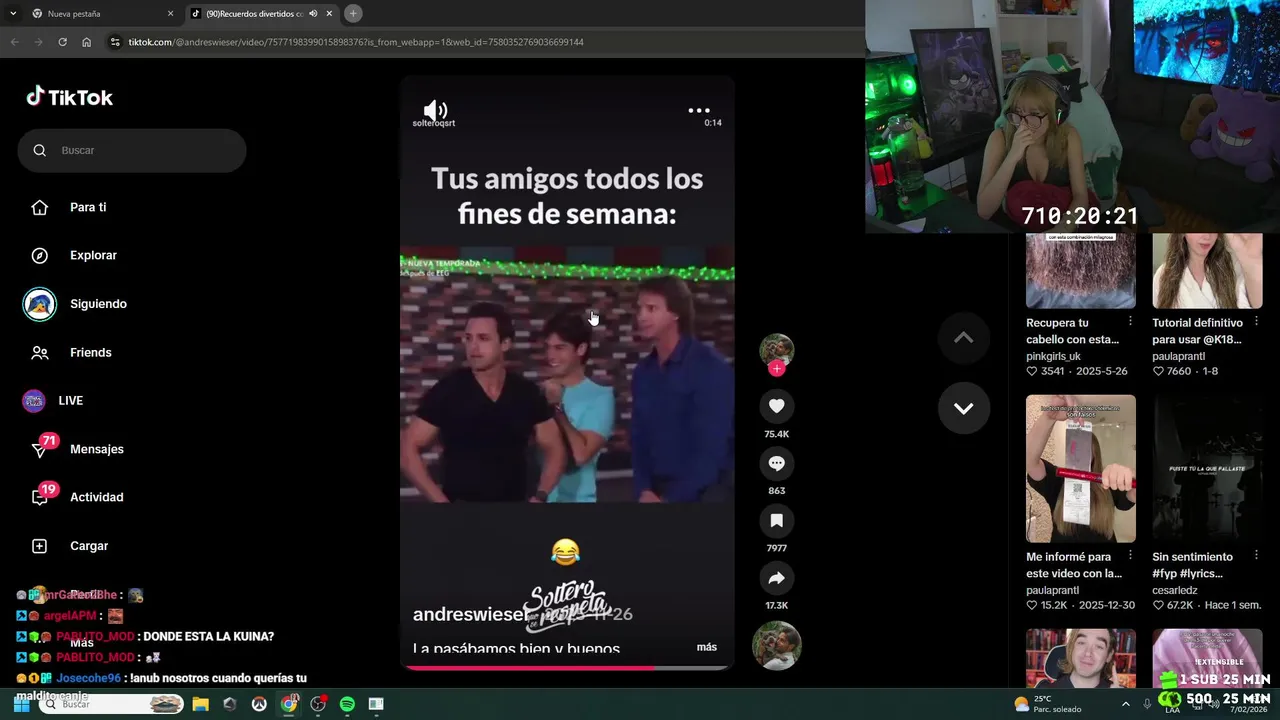Open 'Sin sentimiento #fyp #lyrics' thumbnail
This screenshot has height=720, width=1280.
[x=1207, y=469]
